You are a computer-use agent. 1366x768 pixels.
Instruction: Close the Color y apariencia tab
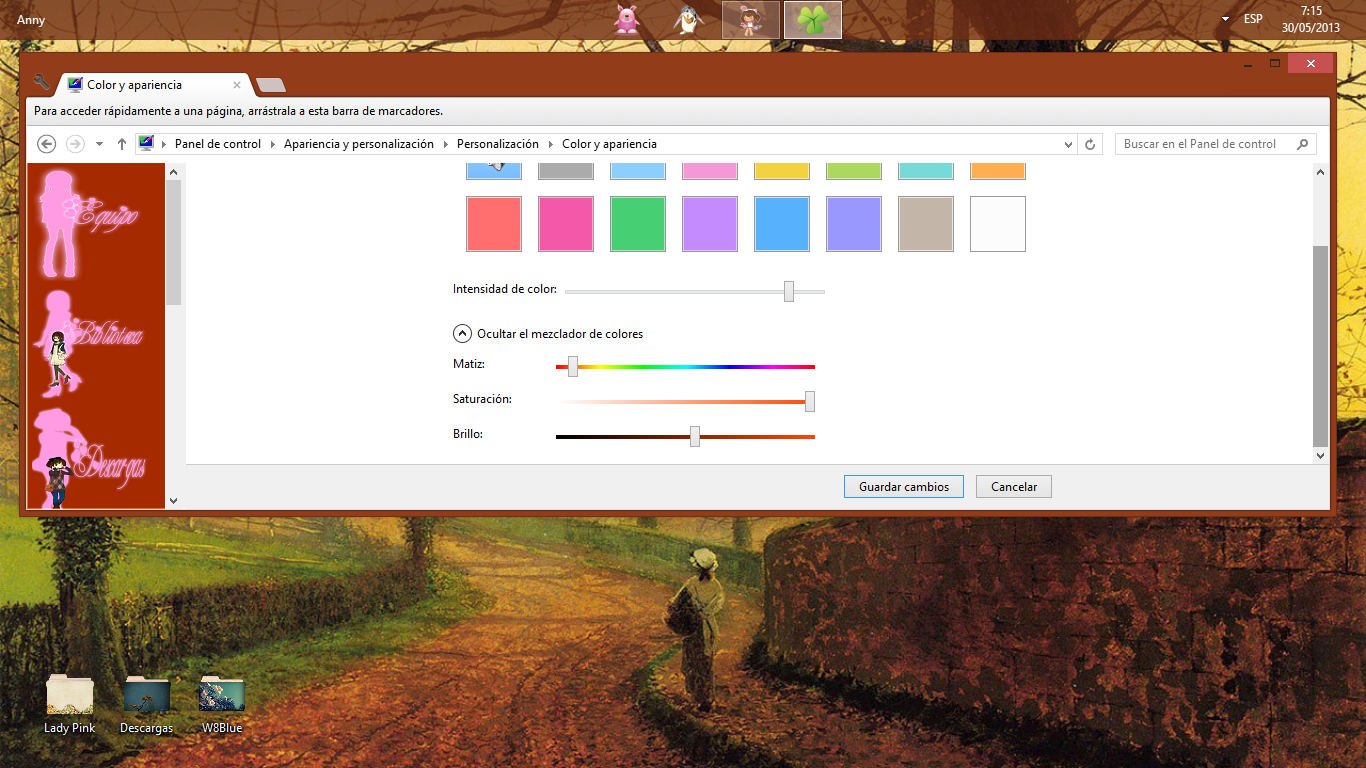[x=237, y=85]
